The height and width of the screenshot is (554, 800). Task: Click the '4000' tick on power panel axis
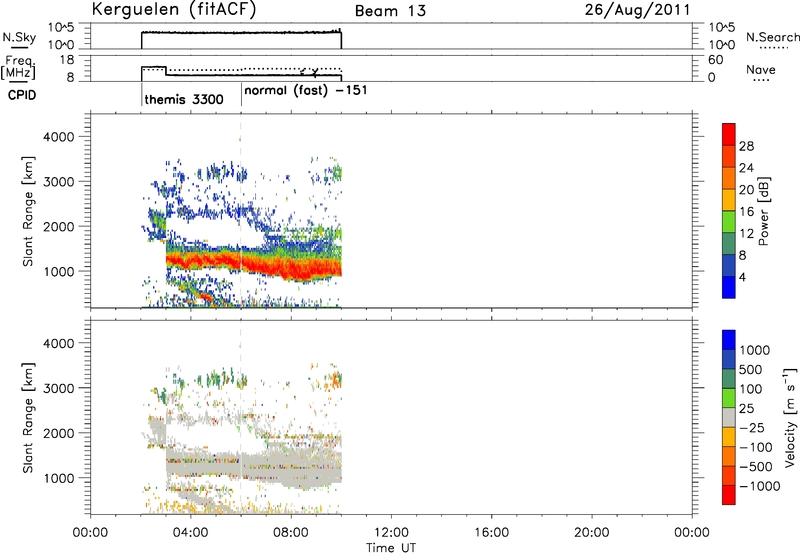(59, 137)
